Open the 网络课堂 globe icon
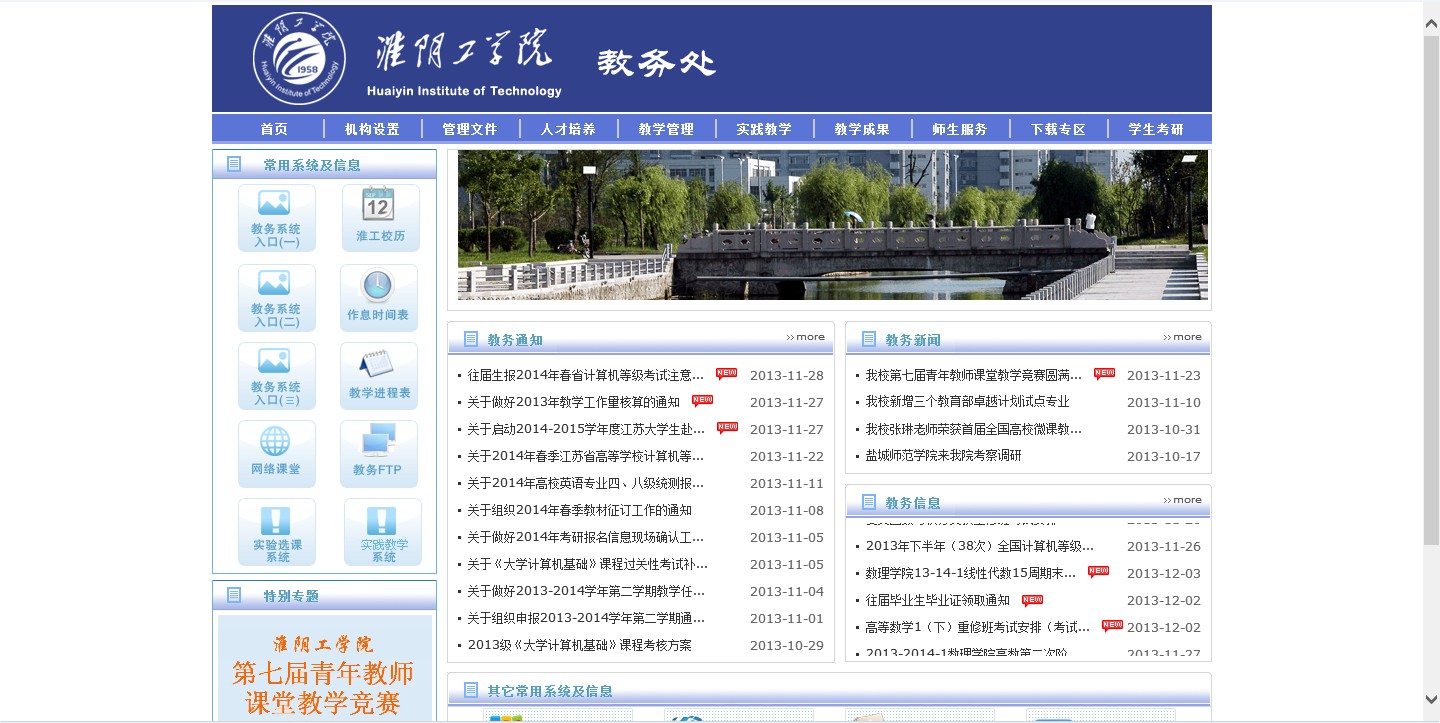This screenshot has height=723, width=1440. (x=276, y=453)
